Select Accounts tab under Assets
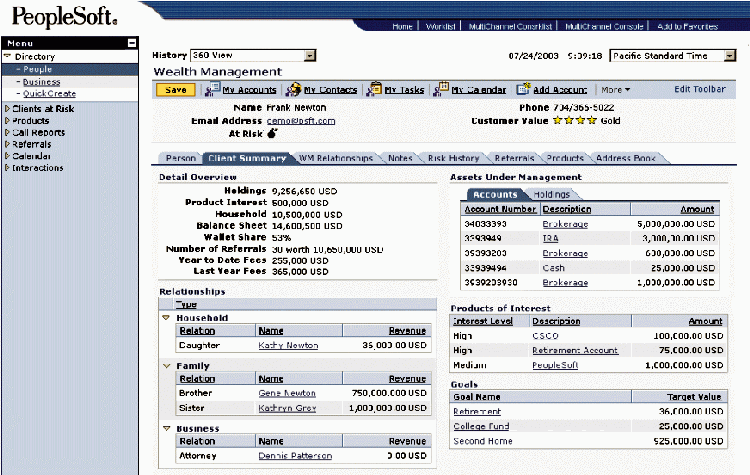The height and width of the screenshot is (475, 750). [x=495, y=195]
